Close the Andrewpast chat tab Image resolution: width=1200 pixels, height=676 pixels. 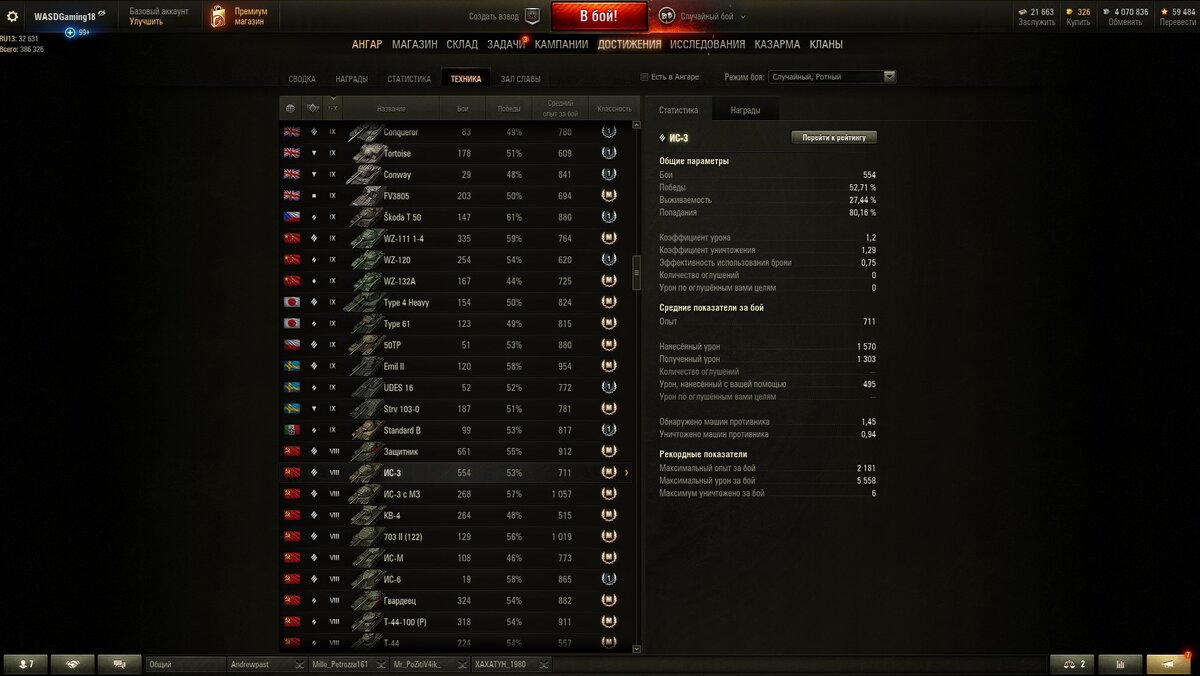pos(298,664)
